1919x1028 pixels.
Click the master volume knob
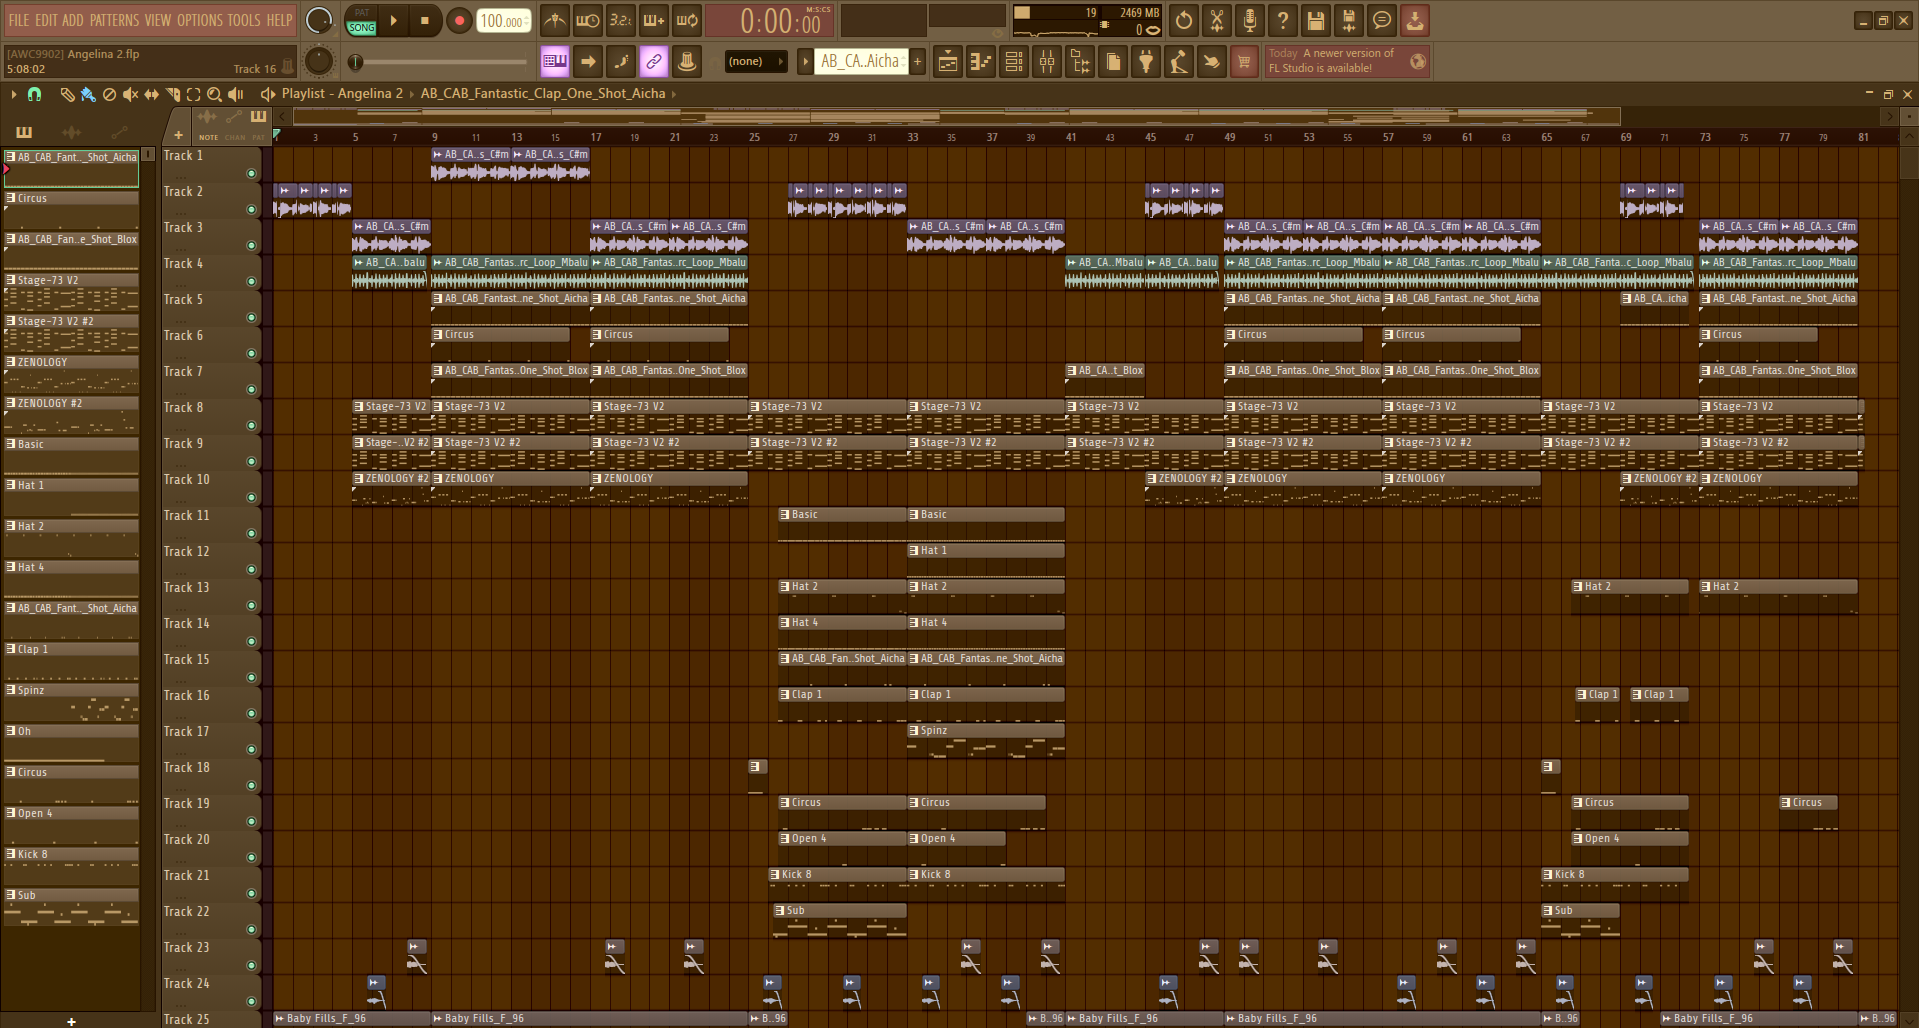319,20
